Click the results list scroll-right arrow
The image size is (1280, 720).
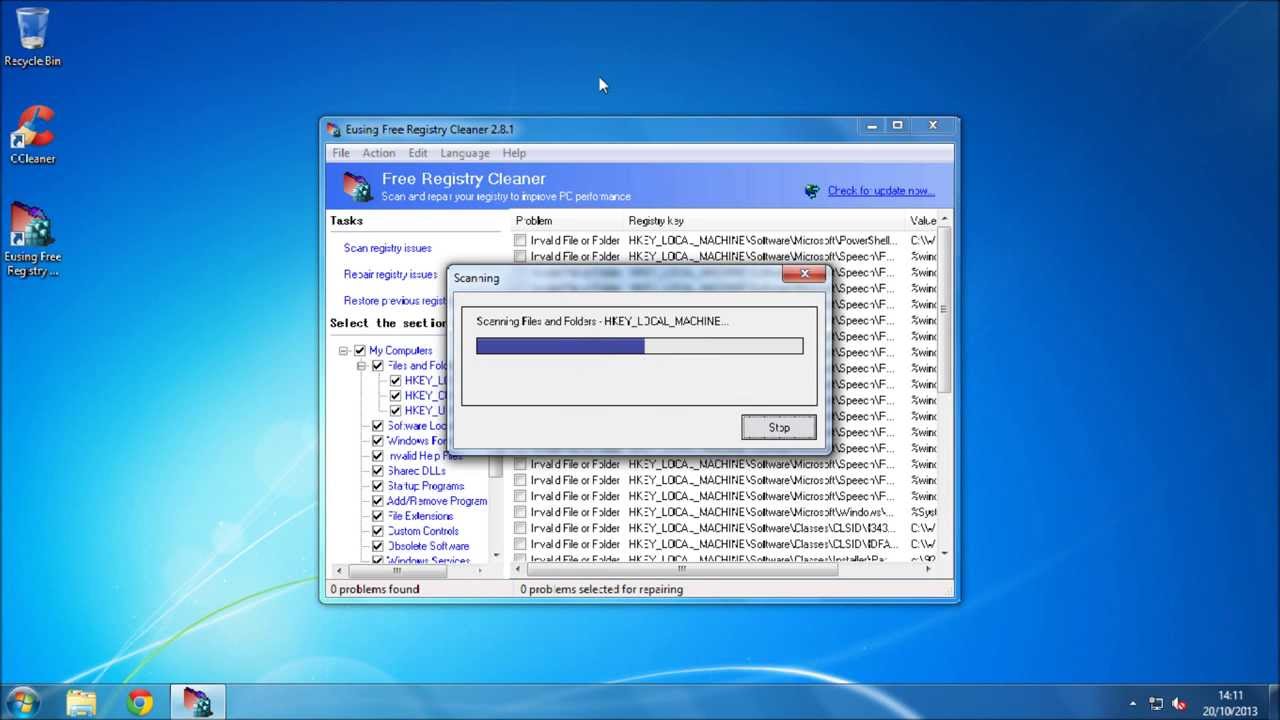pyautogui.click(x=929, y=570)
